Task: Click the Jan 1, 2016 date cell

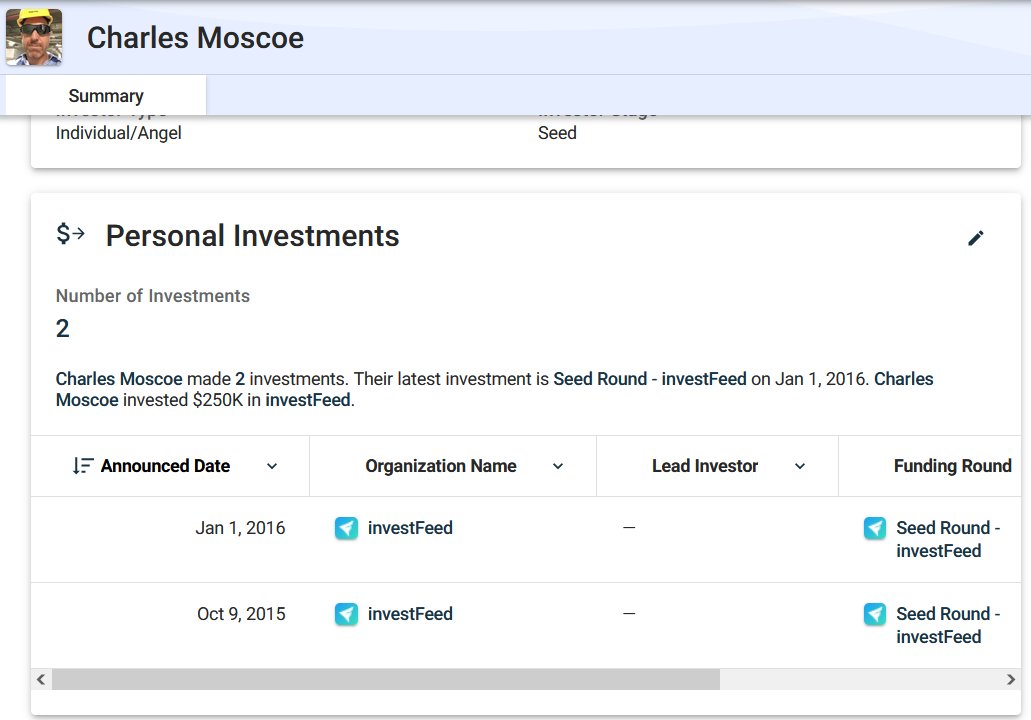Action: coord(240,528)
